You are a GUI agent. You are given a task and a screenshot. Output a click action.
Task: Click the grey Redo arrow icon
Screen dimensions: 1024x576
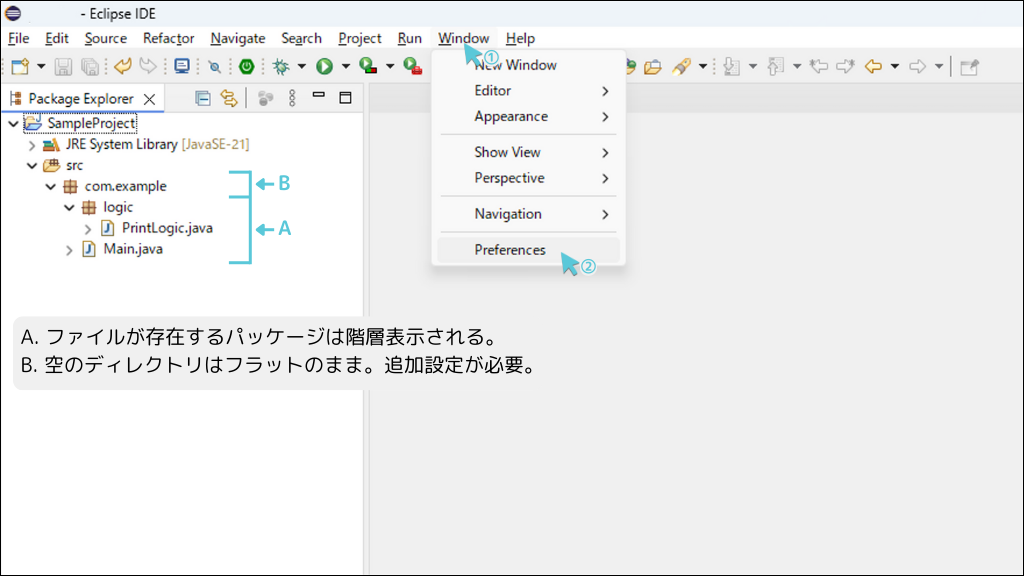(x=148, y=66)
